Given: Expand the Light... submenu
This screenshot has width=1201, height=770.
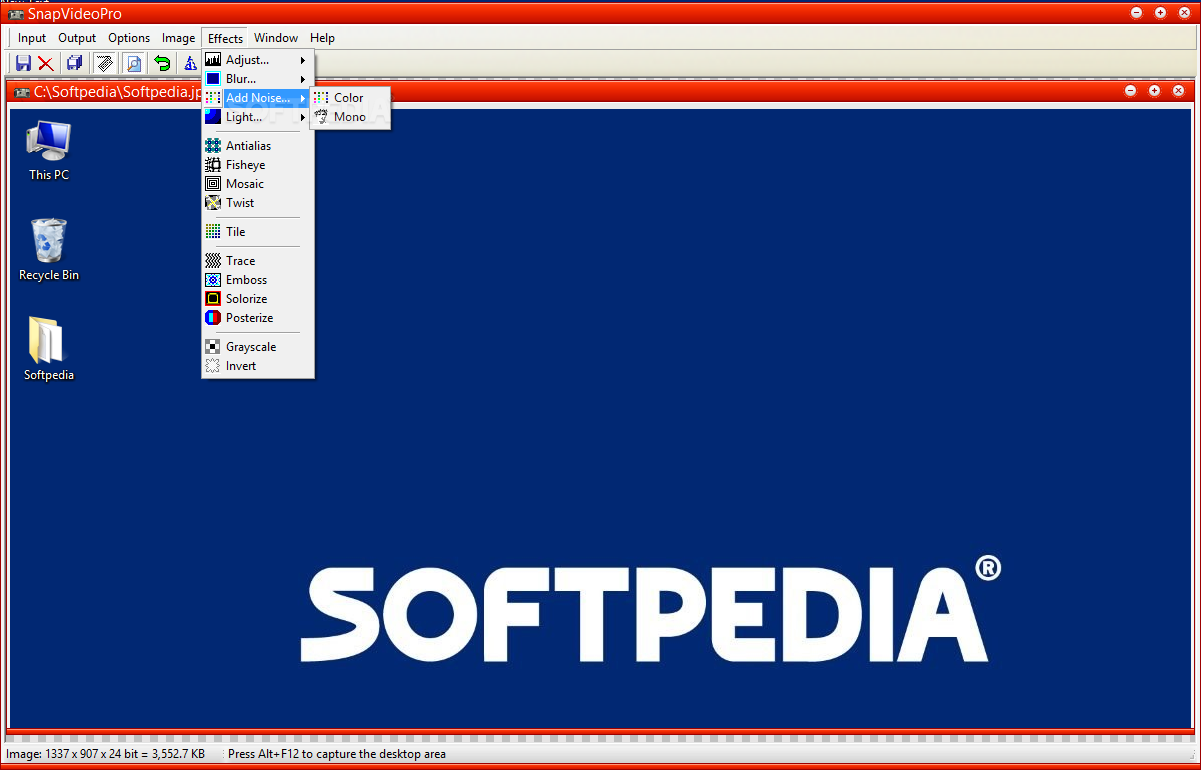Looking at the screenshot, I should tap(258, 117).
